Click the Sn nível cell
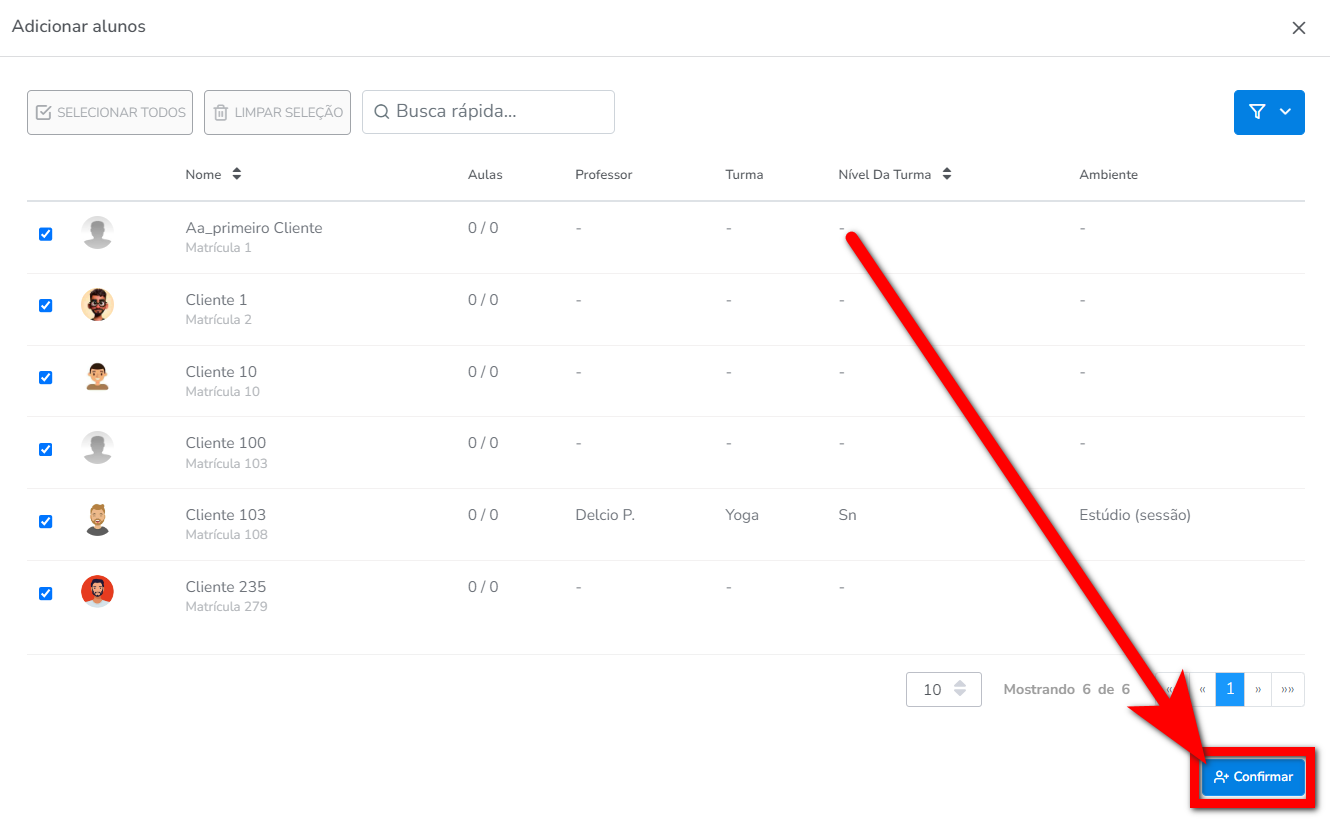Screen dimensions: 1330x820 click(x=847, y=515)
